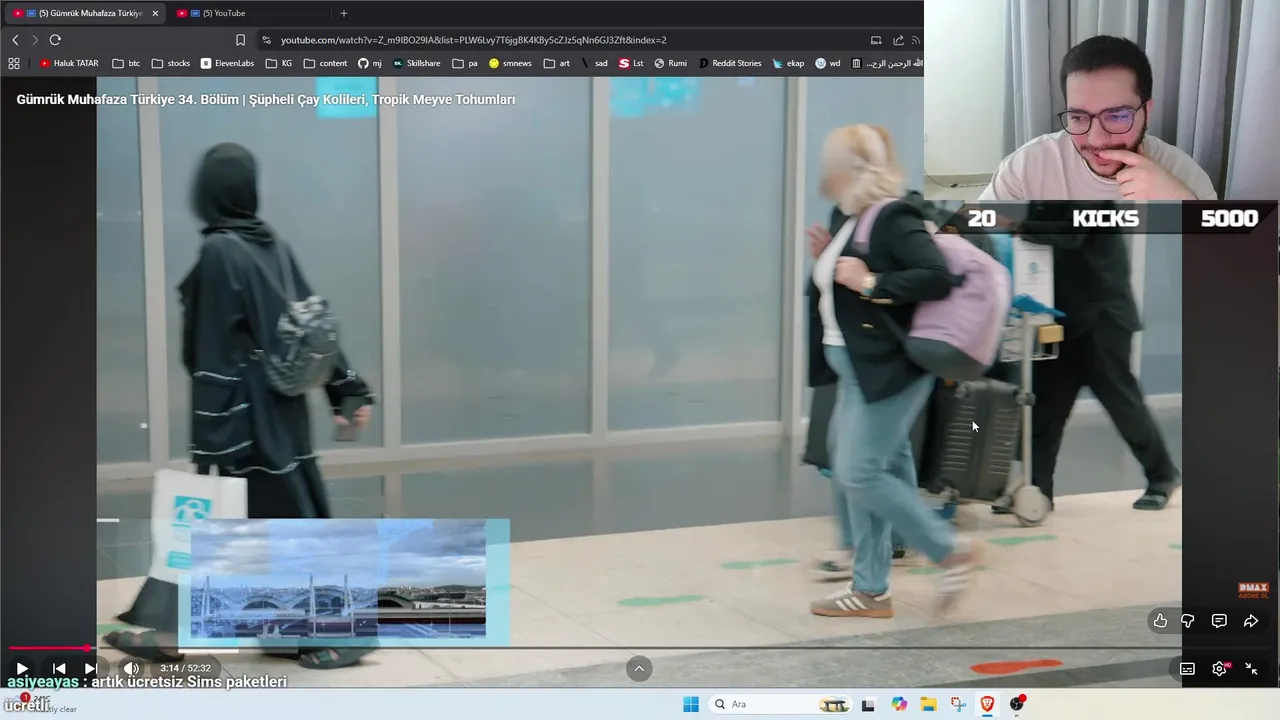
Task: Click the video title Gümrük Muhafaza Türkiye
Action: (266, 100)
